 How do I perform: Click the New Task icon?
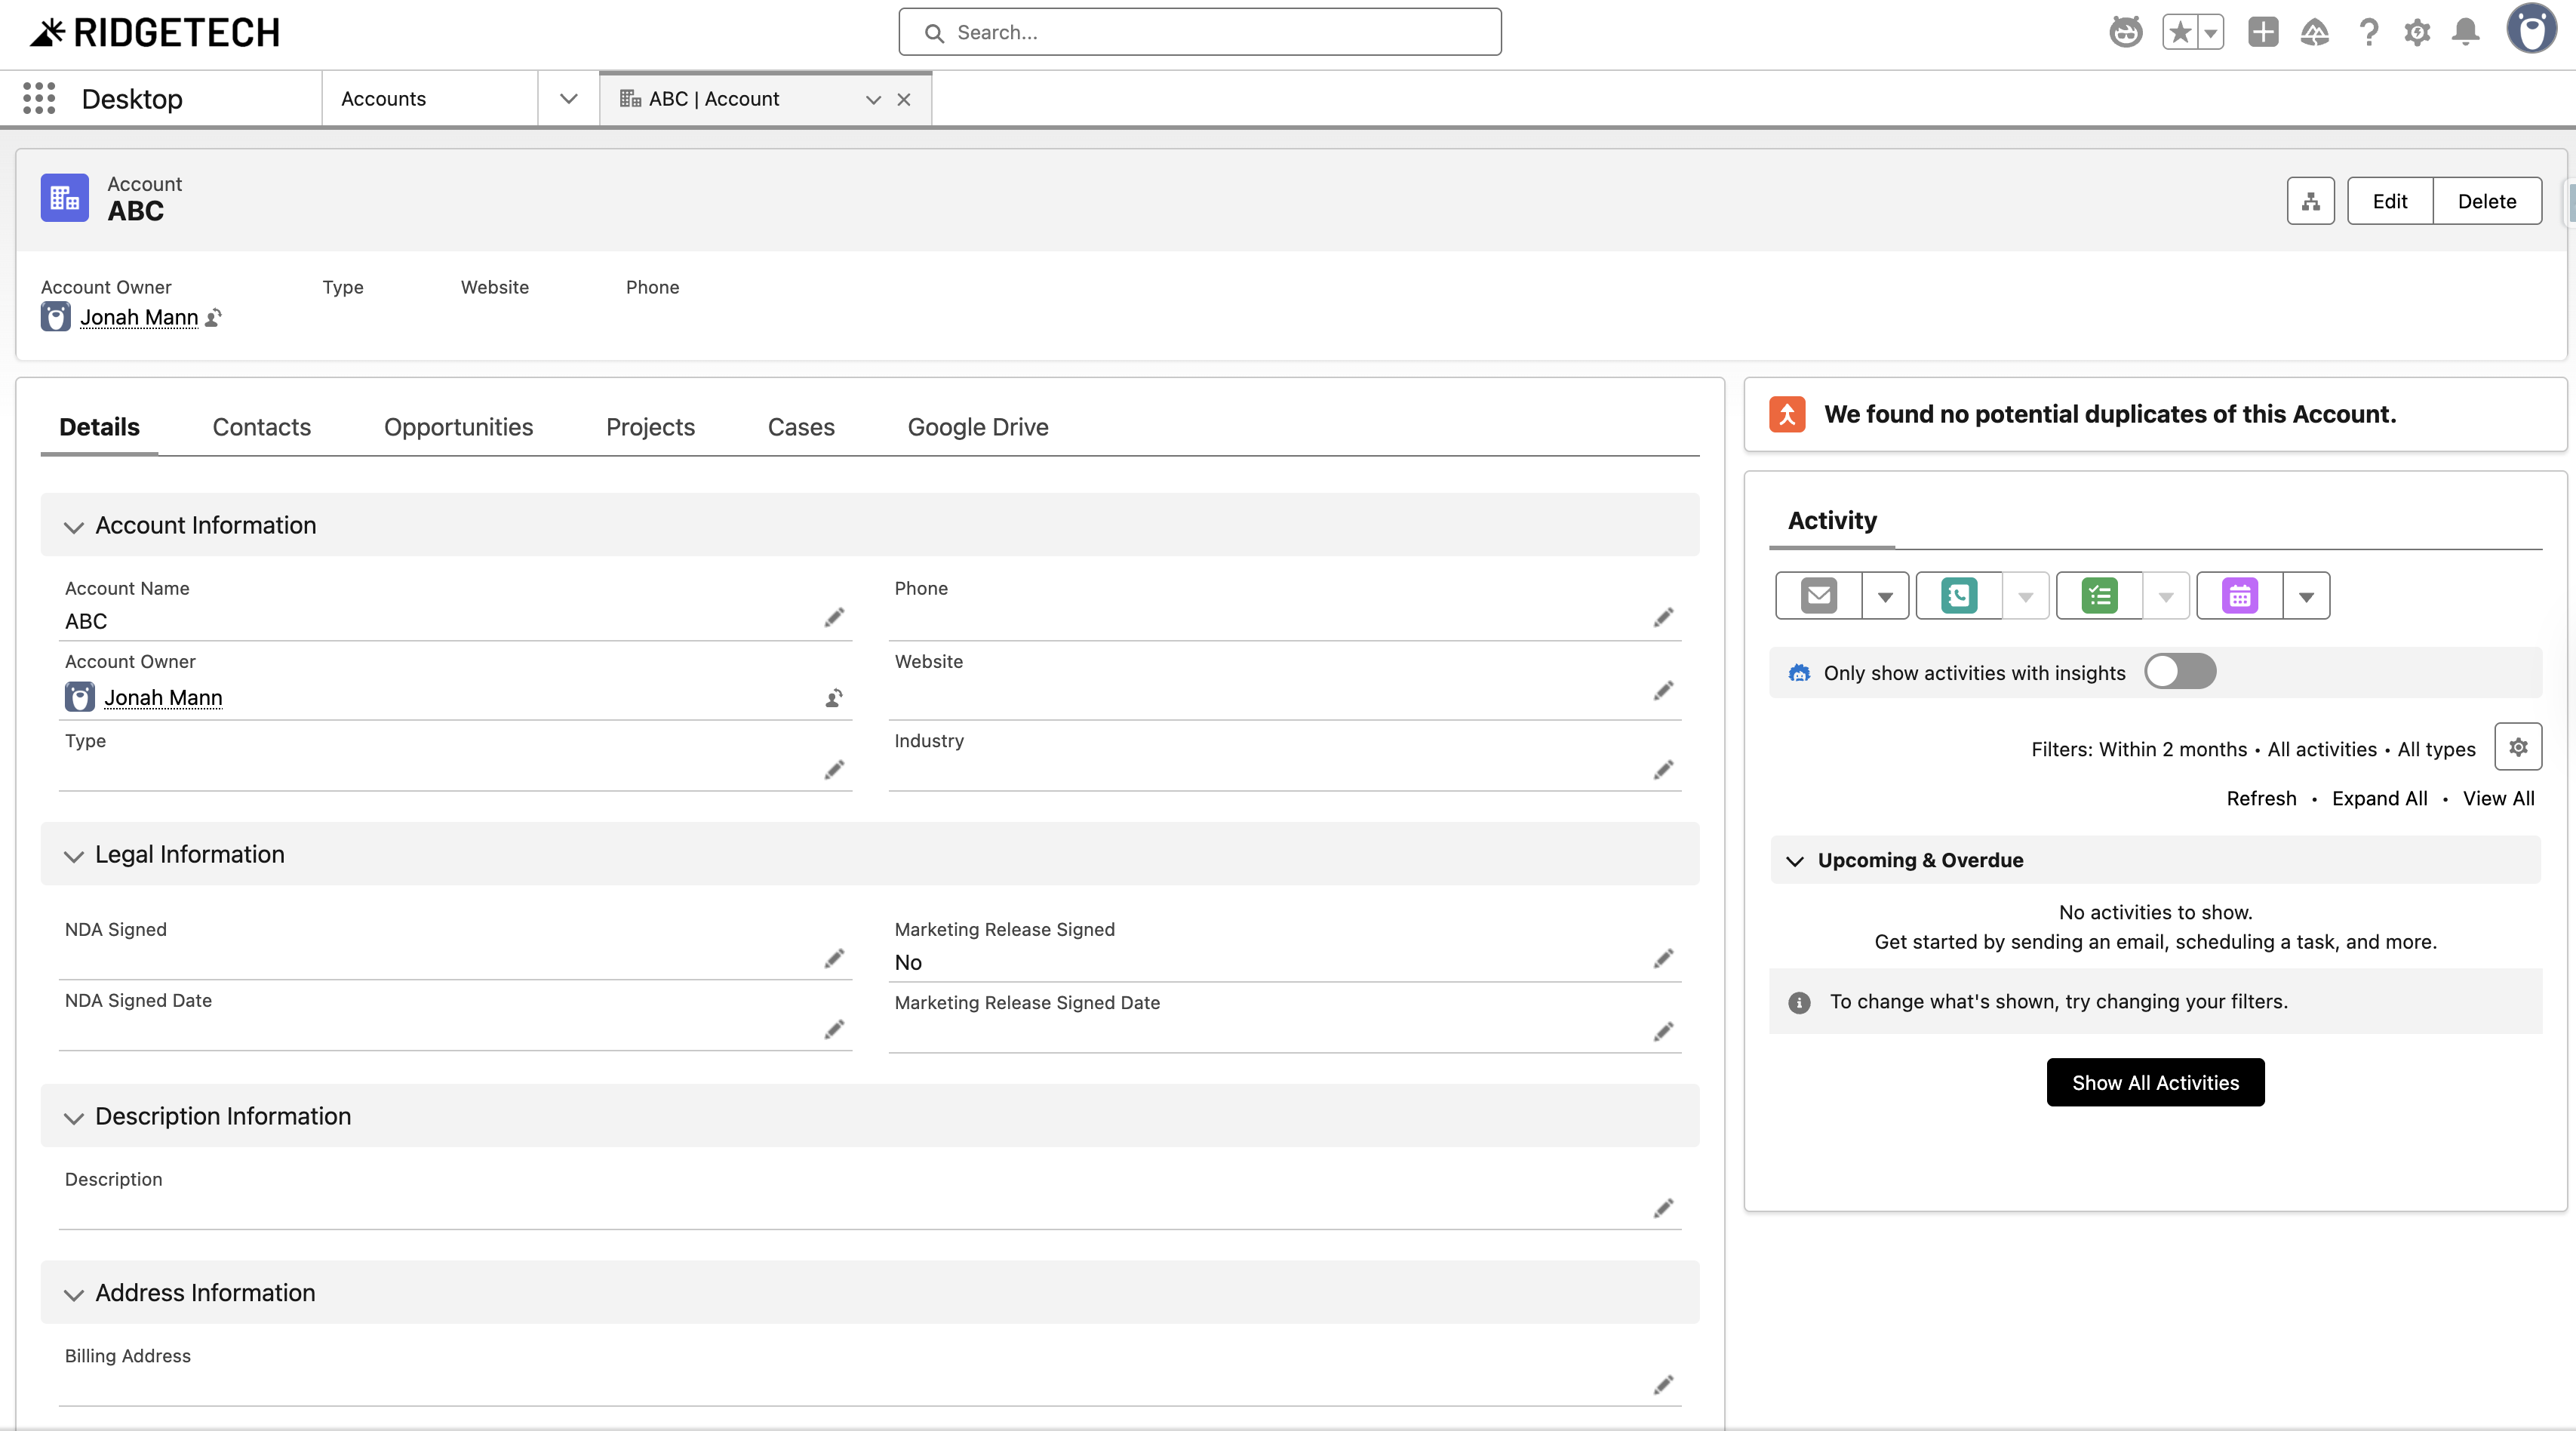point(2099,596)
